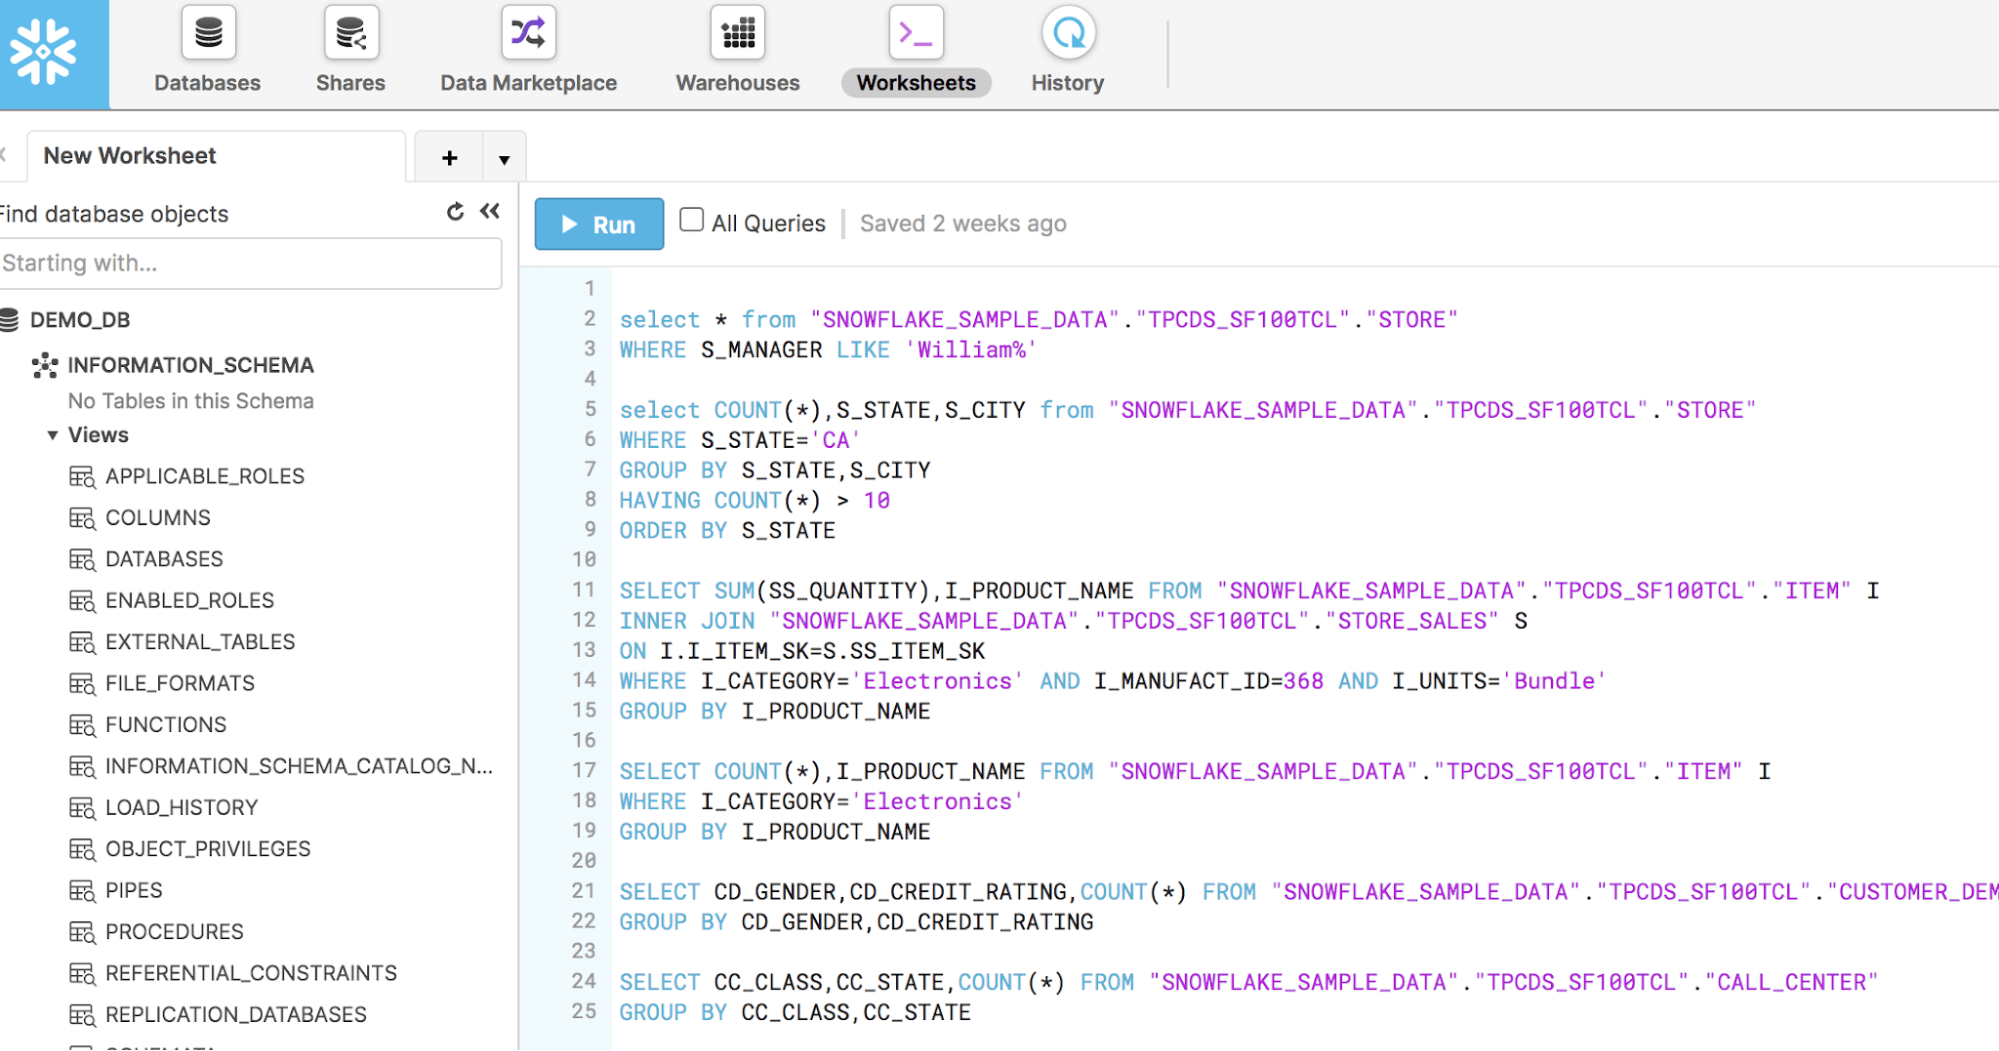Viewport: 1999px width, 1051px height.
Task: Collapse the object browser with double chevron
Action: (490, 211)
